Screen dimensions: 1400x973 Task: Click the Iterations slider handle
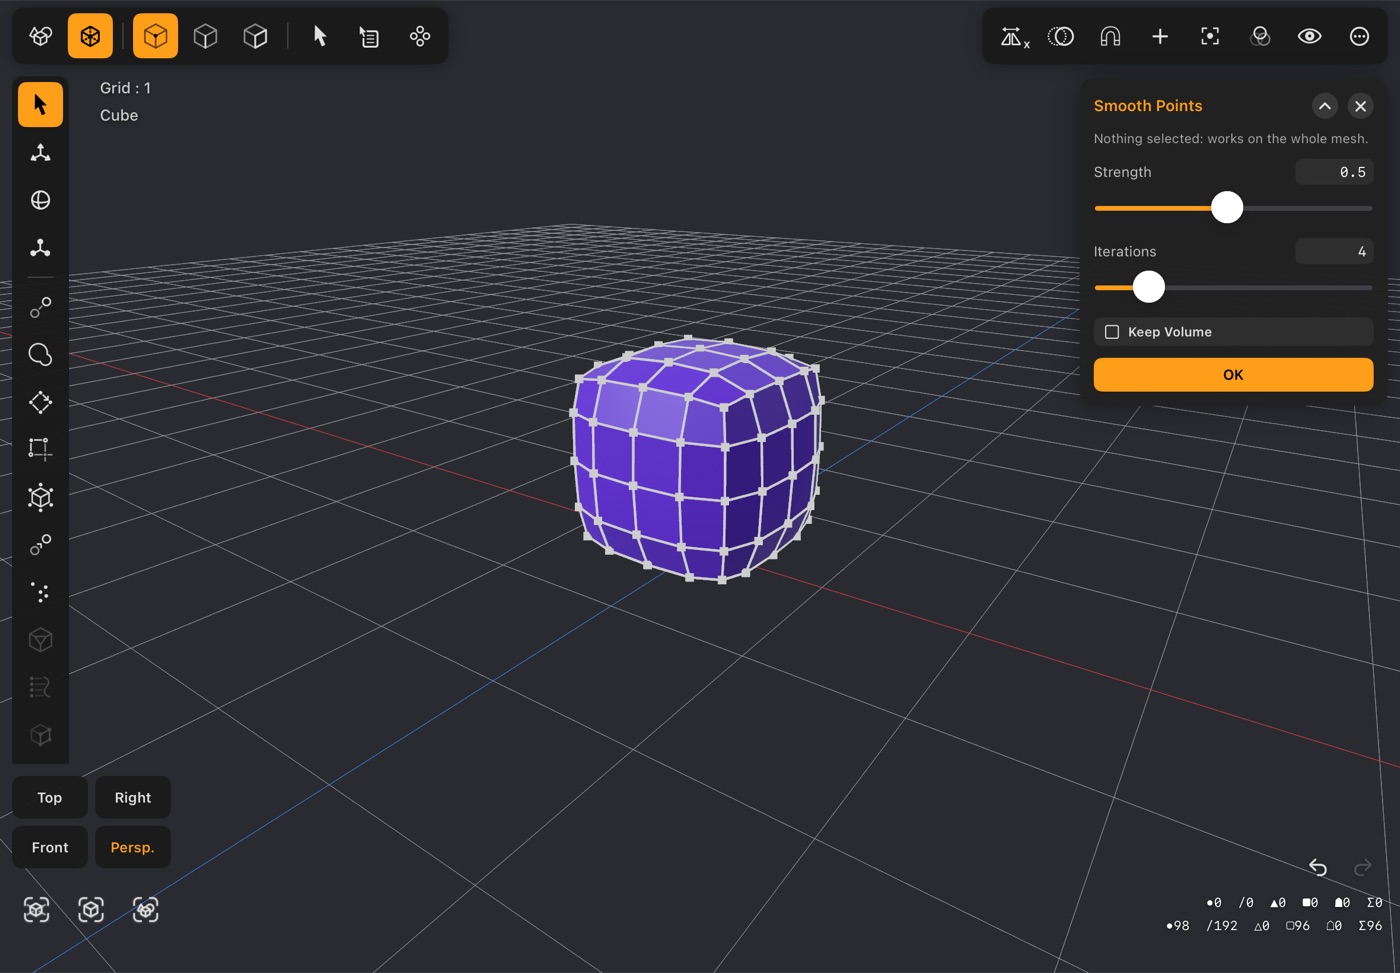tap(1149, 287)
